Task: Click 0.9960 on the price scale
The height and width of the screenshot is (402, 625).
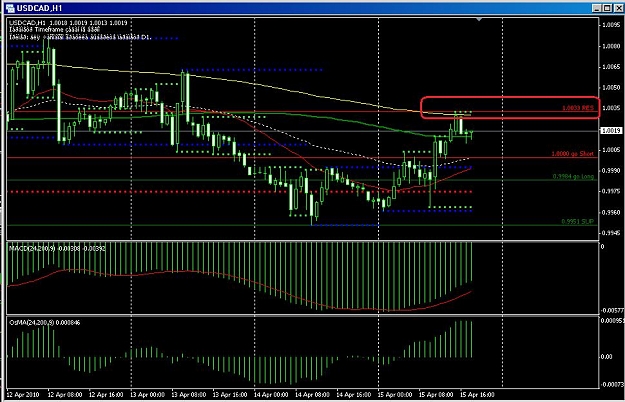Action: [x=611, y=212]
